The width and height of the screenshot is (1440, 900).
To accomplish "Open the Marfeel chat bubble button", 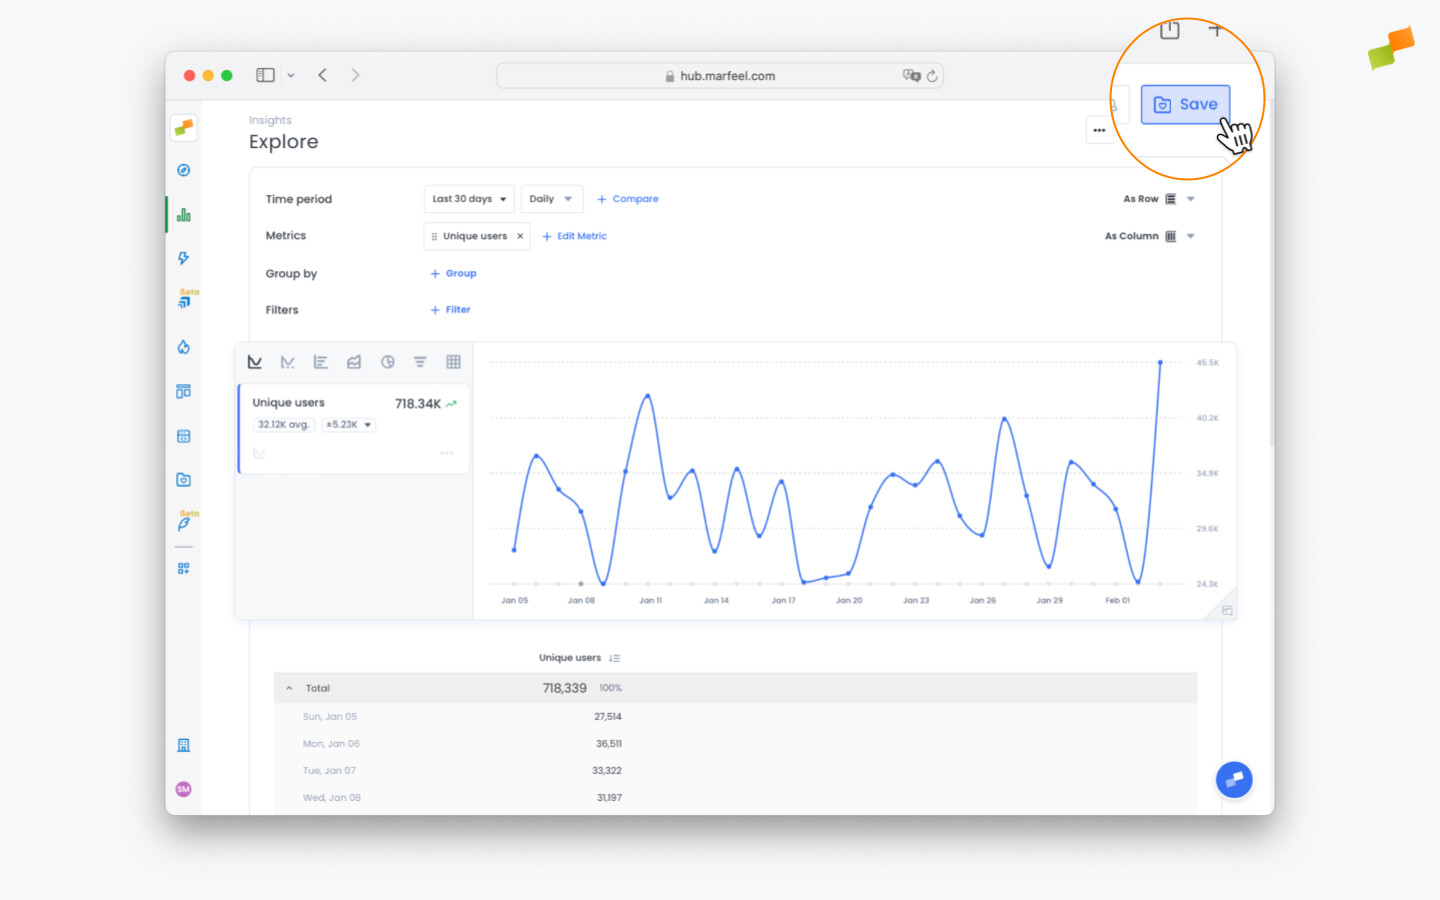I will tap(1234, 779).
